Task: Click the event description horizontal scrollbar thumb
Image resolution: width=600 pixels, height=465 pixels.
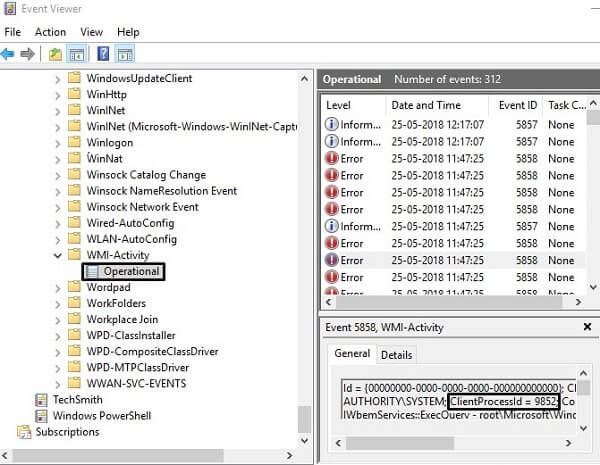Action: pos(400,443)
